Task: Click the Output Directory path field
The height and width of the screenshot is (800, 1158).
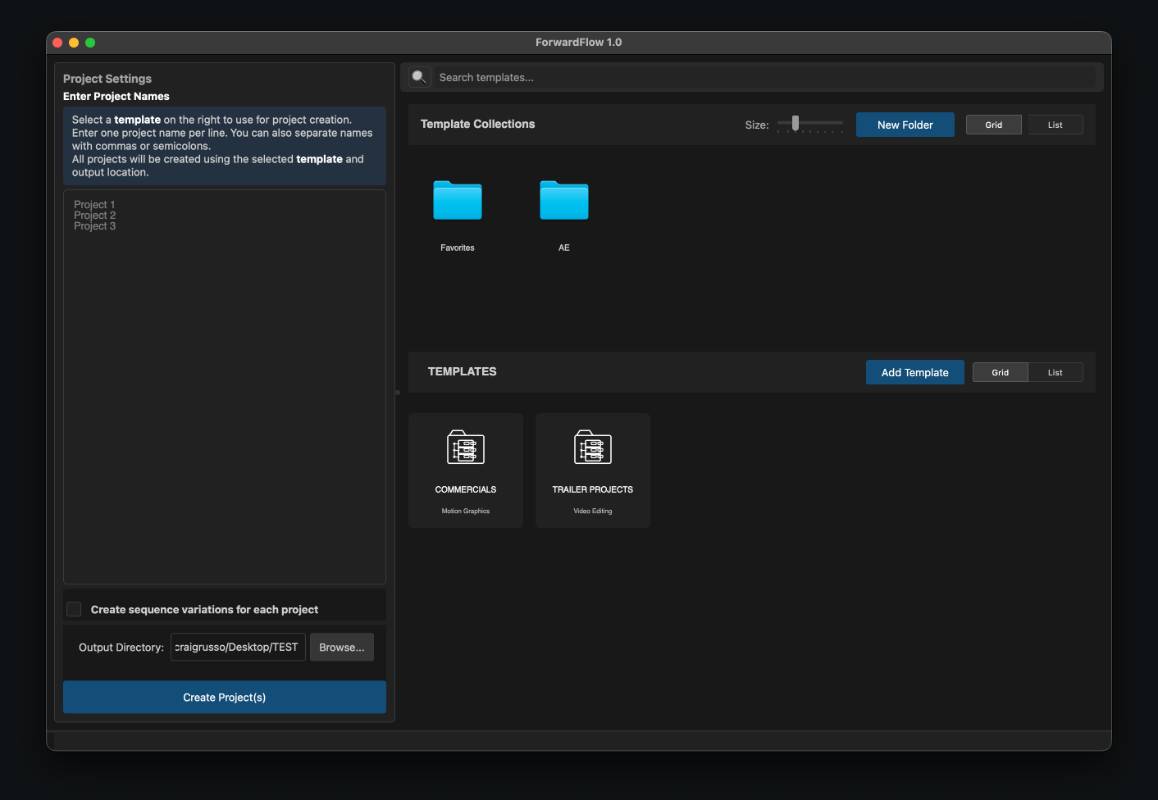Action: pos(238,647)
